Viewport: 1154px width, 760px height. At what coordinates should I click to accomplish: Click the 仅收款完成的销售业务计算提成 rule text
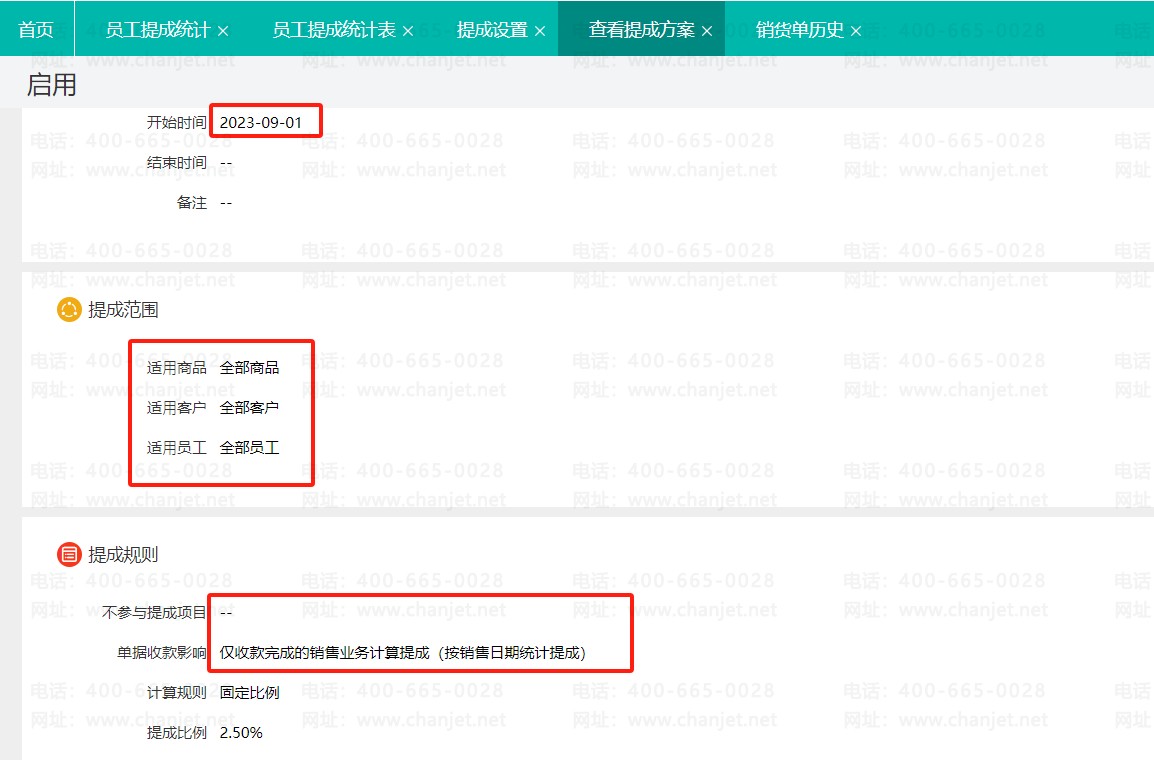402,652
